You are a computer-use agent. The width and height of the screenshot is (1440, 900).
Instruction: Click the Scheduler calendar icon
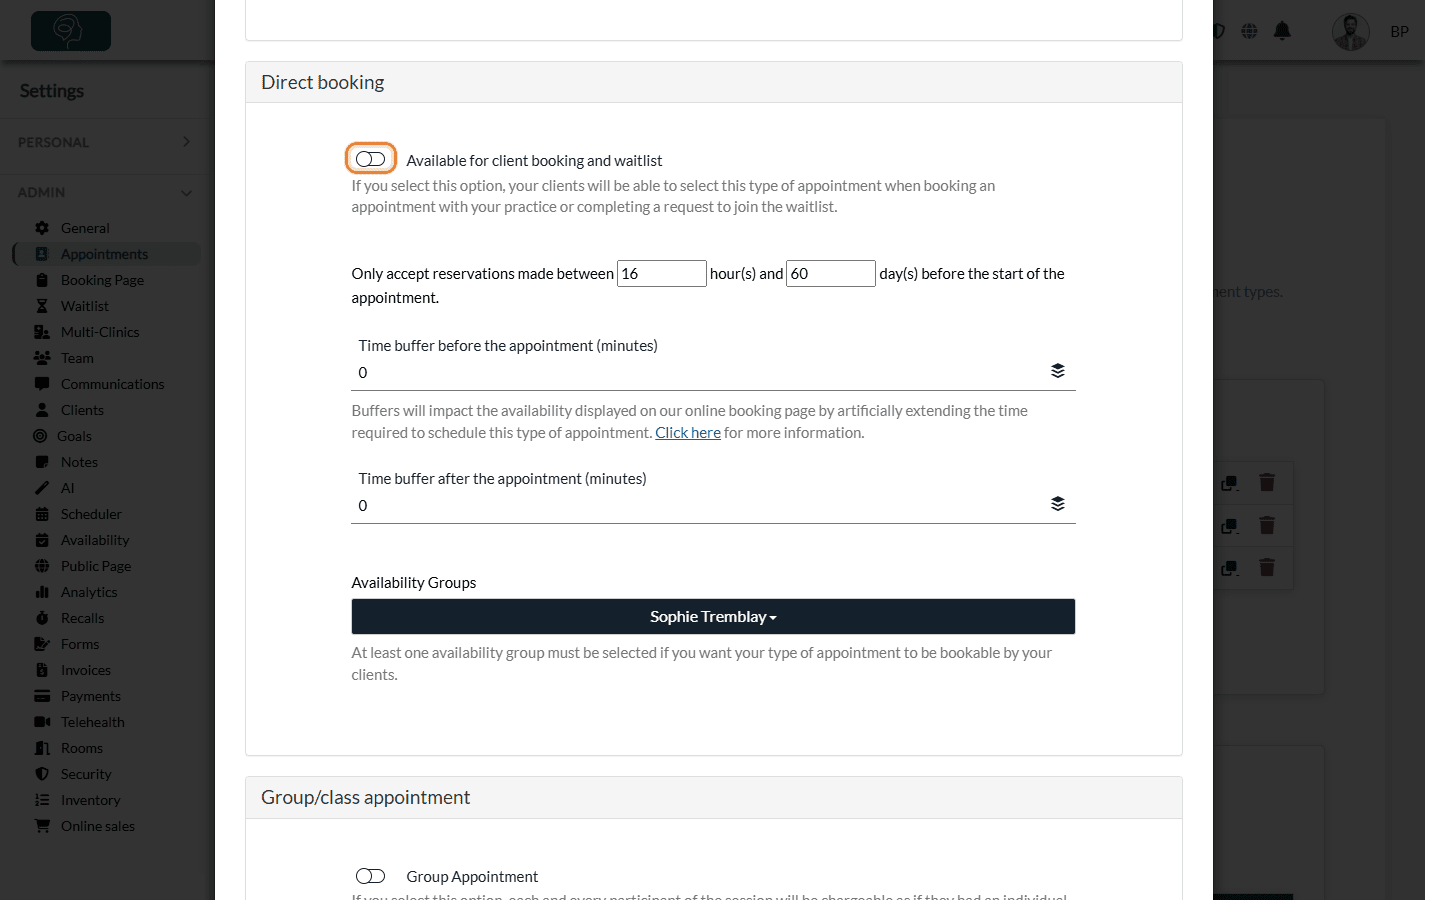[42, 514]
